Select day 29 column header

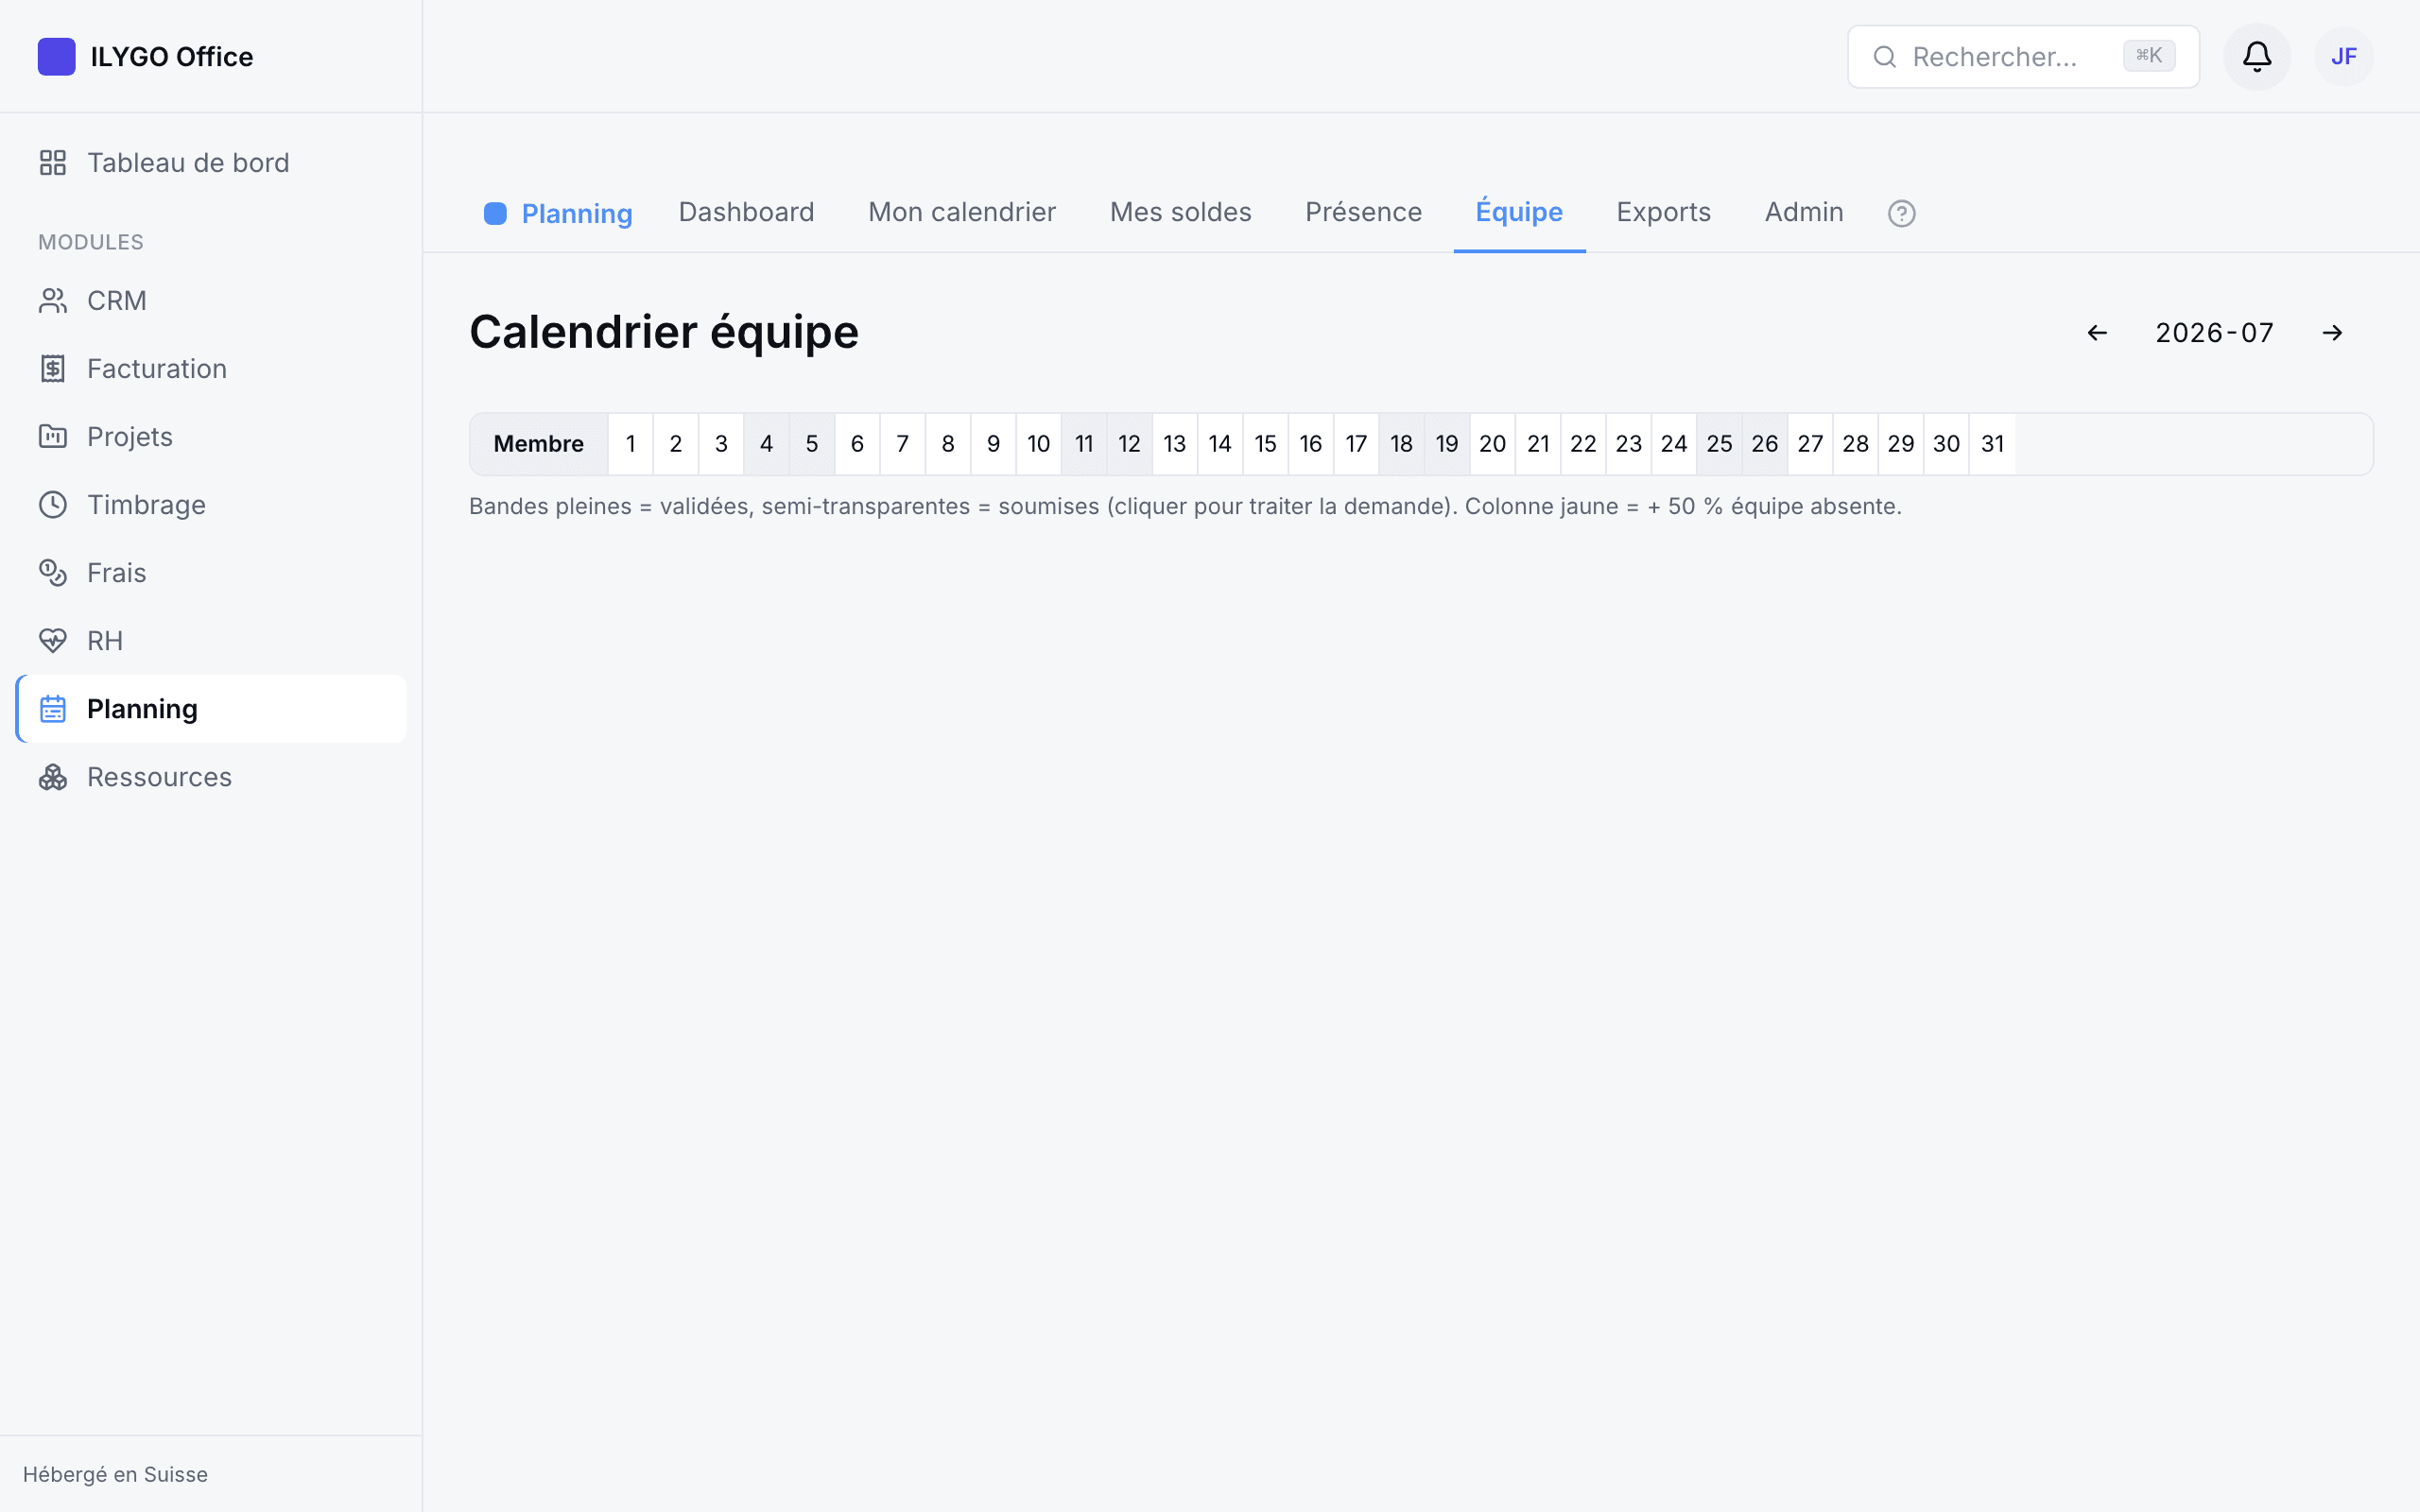click(1900, 443)
